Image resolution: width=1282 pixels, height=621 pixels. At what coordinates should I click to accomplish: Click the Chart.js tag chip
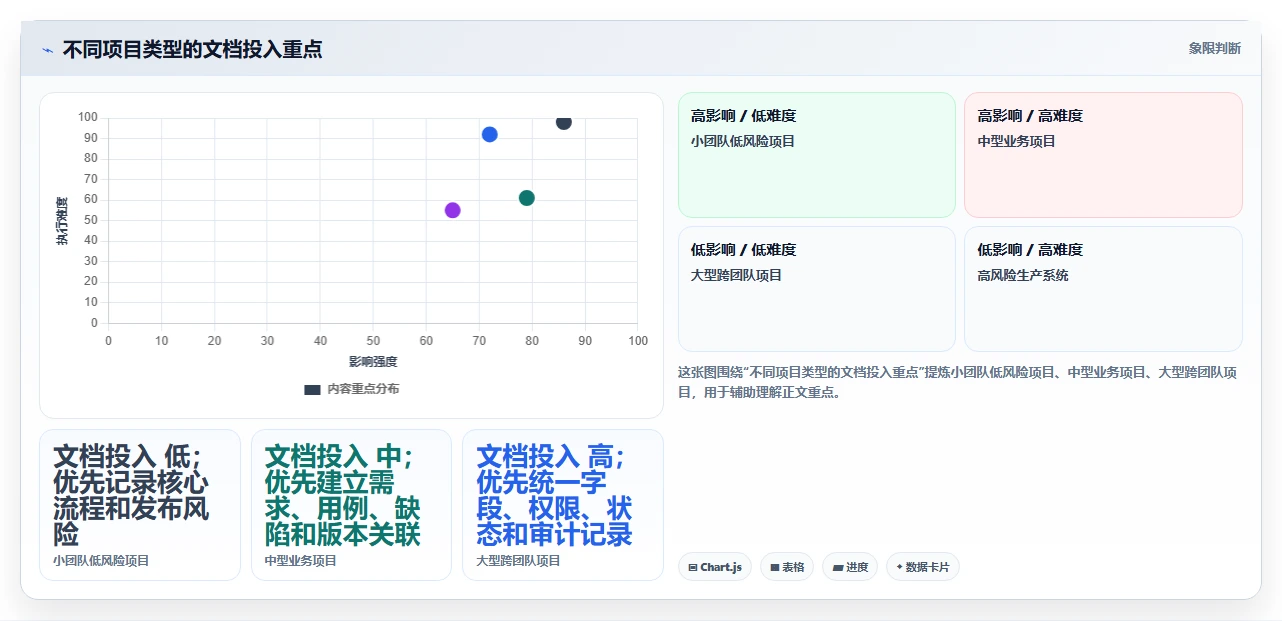[x=715, y=567]
